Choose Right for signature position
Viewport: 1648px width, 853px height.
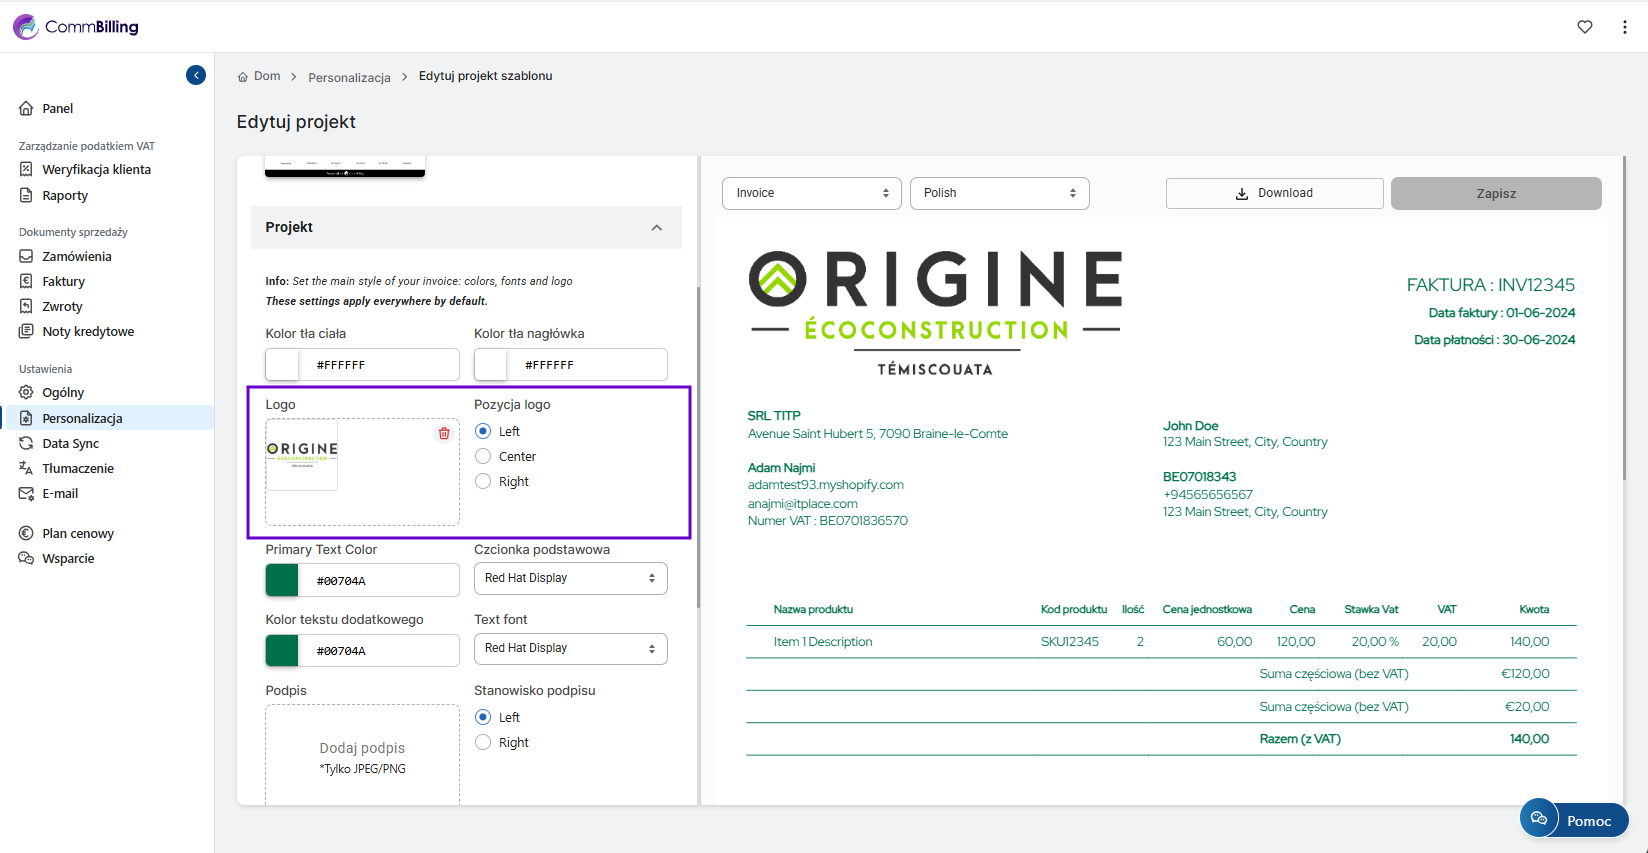483,743
